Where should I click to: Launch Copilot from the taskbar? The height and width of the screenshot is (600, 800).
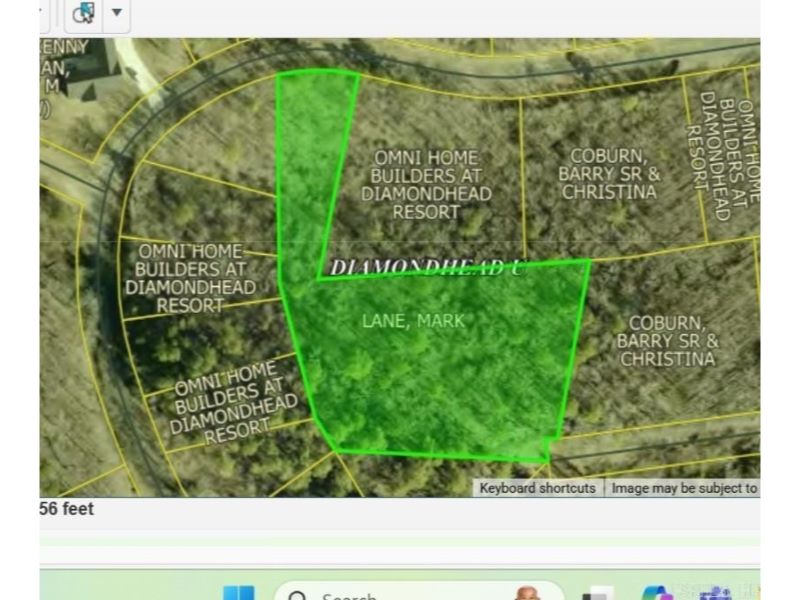pyautogui.click(x=657, y=593)
